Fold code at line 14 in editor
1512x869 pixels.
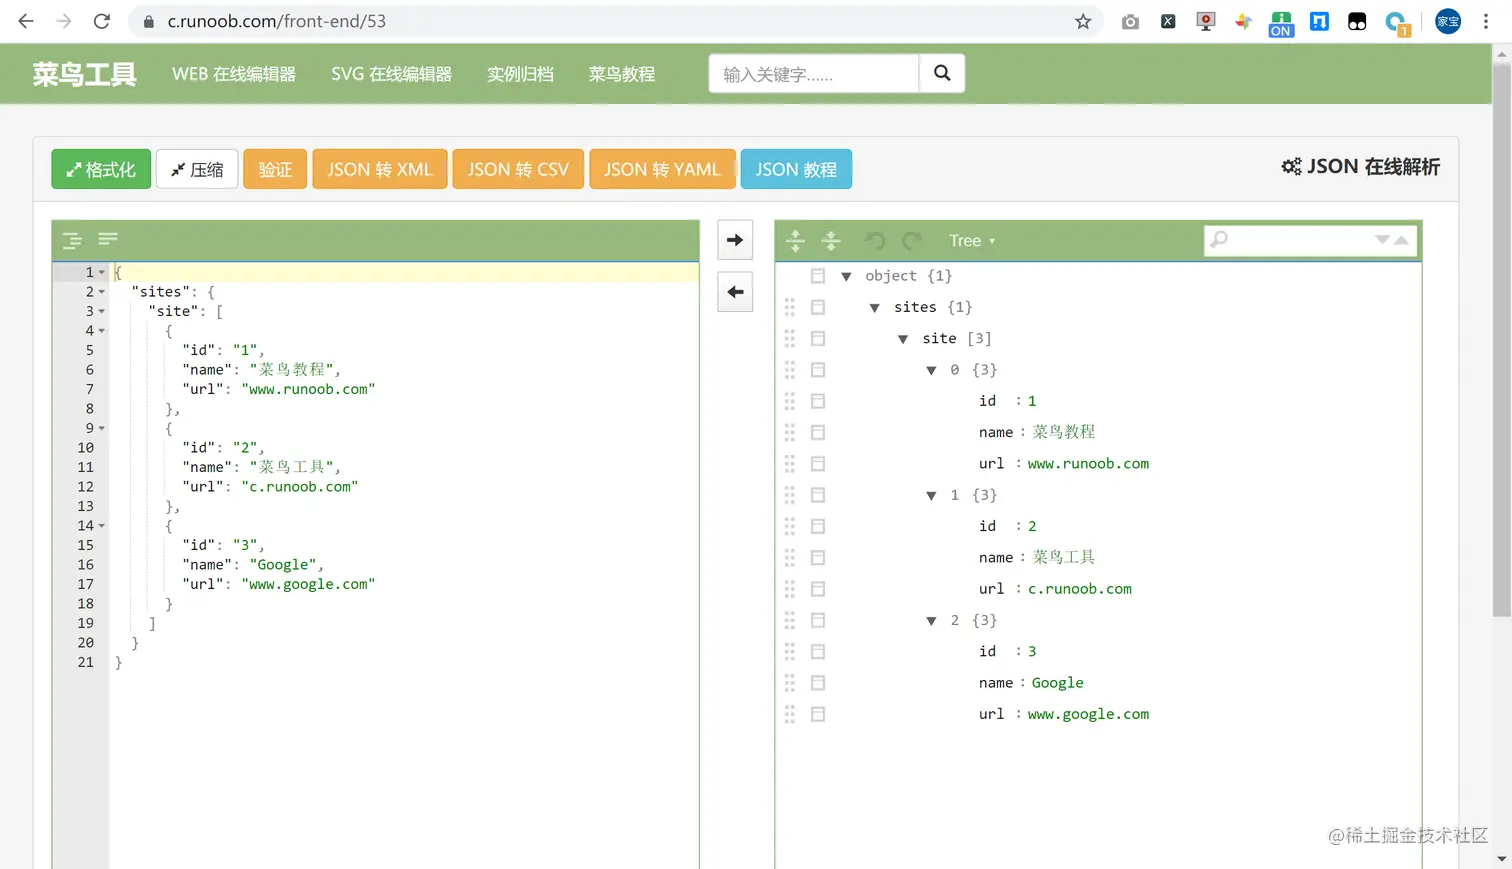click(101, 526)
